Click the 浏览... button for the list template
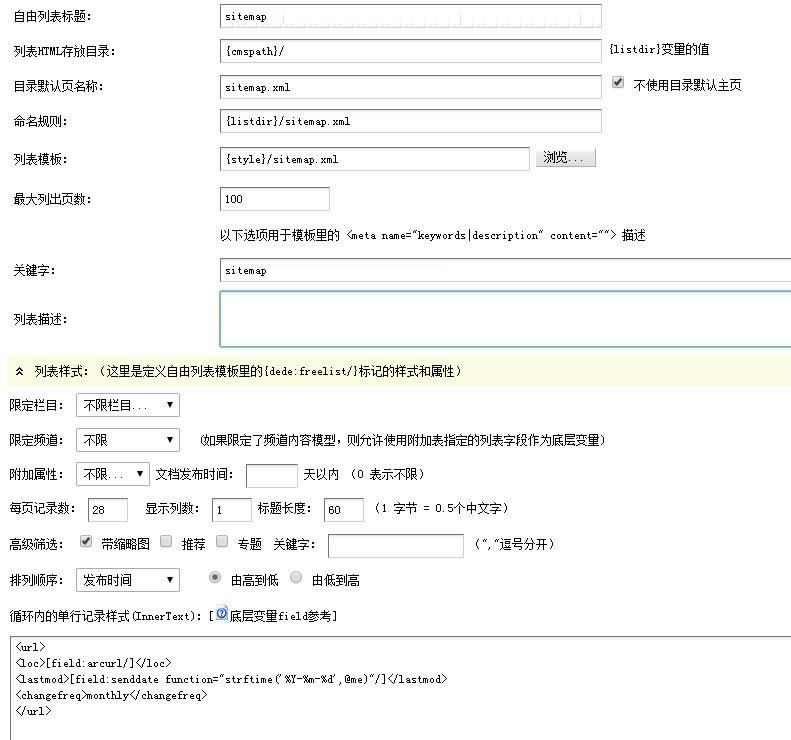 coord(566,158)
